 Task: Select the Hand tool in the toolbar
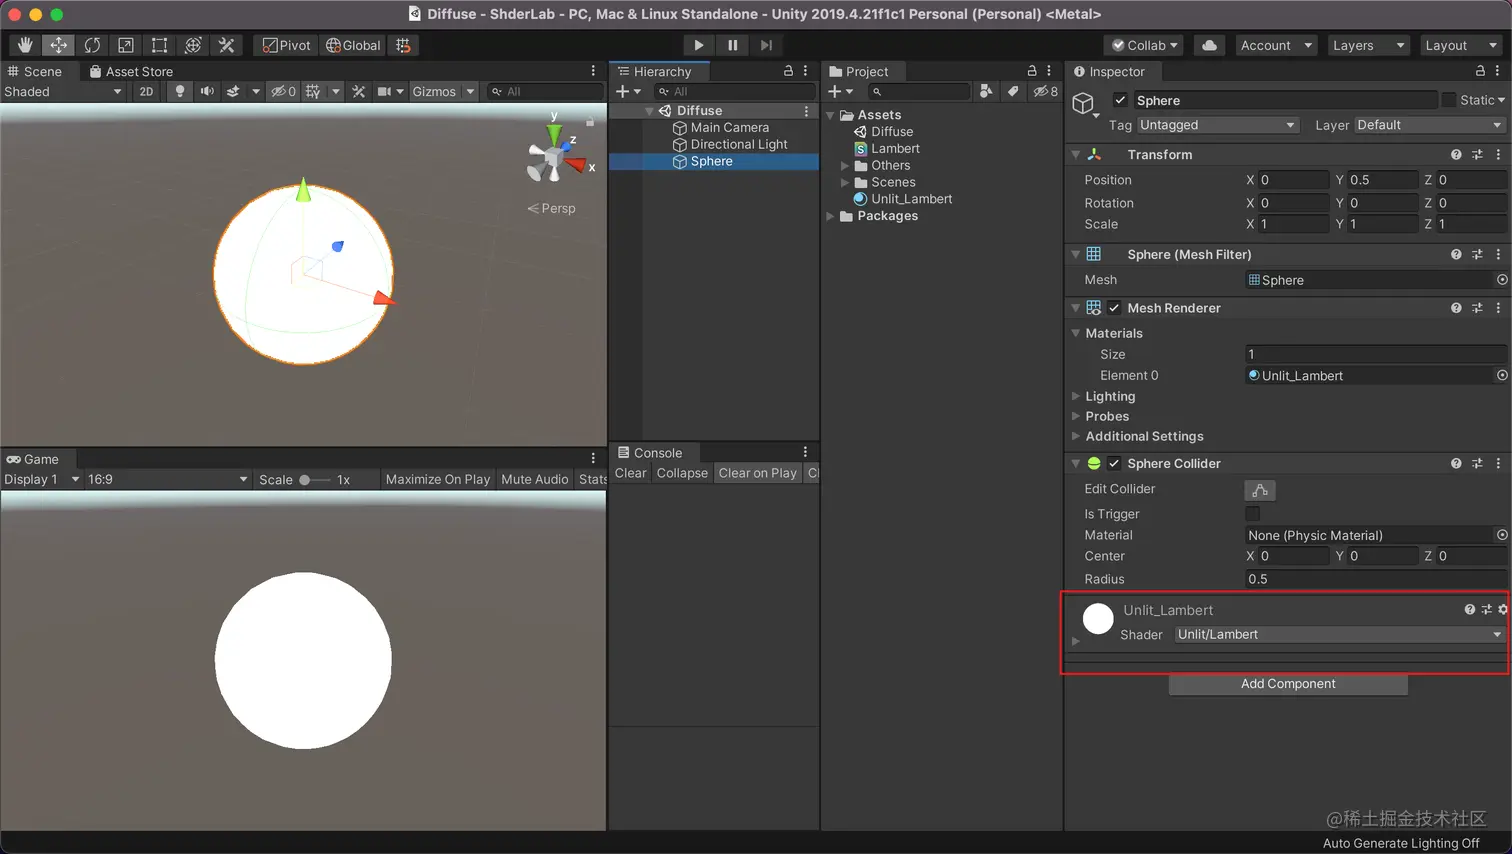[x=25, y=45]
